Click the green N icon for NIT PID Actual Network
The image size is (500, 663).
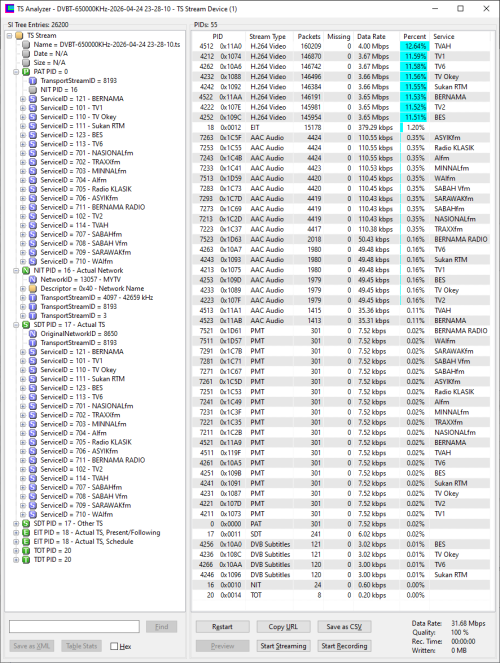click(x=26, y=270)
